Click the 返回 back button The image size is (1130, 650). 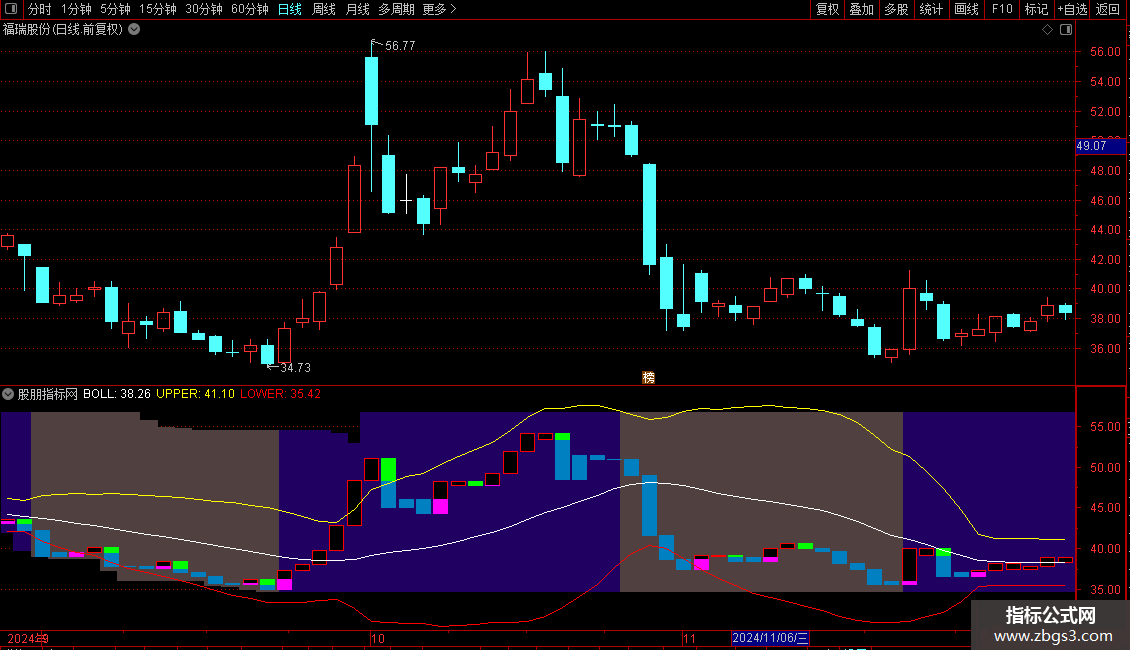pyautogui.click(x=1108, y=9)
